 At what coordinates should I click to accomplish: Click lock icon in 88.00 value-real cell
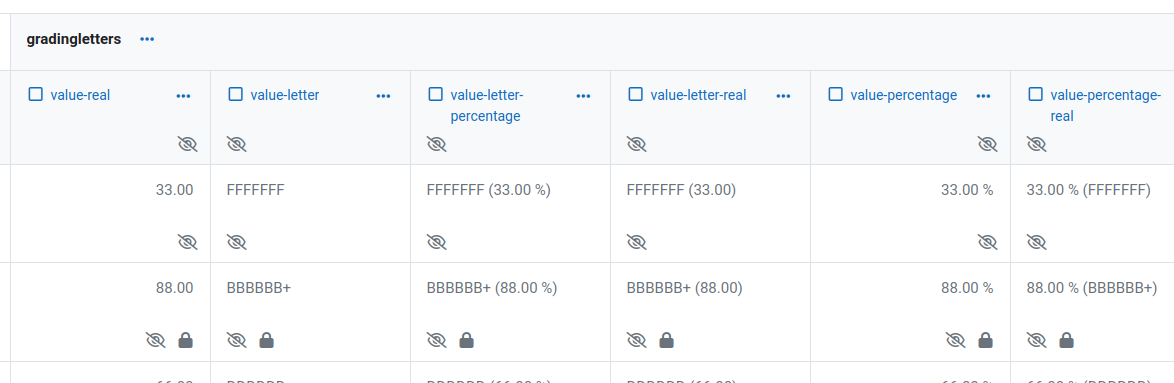pos(185,340)
